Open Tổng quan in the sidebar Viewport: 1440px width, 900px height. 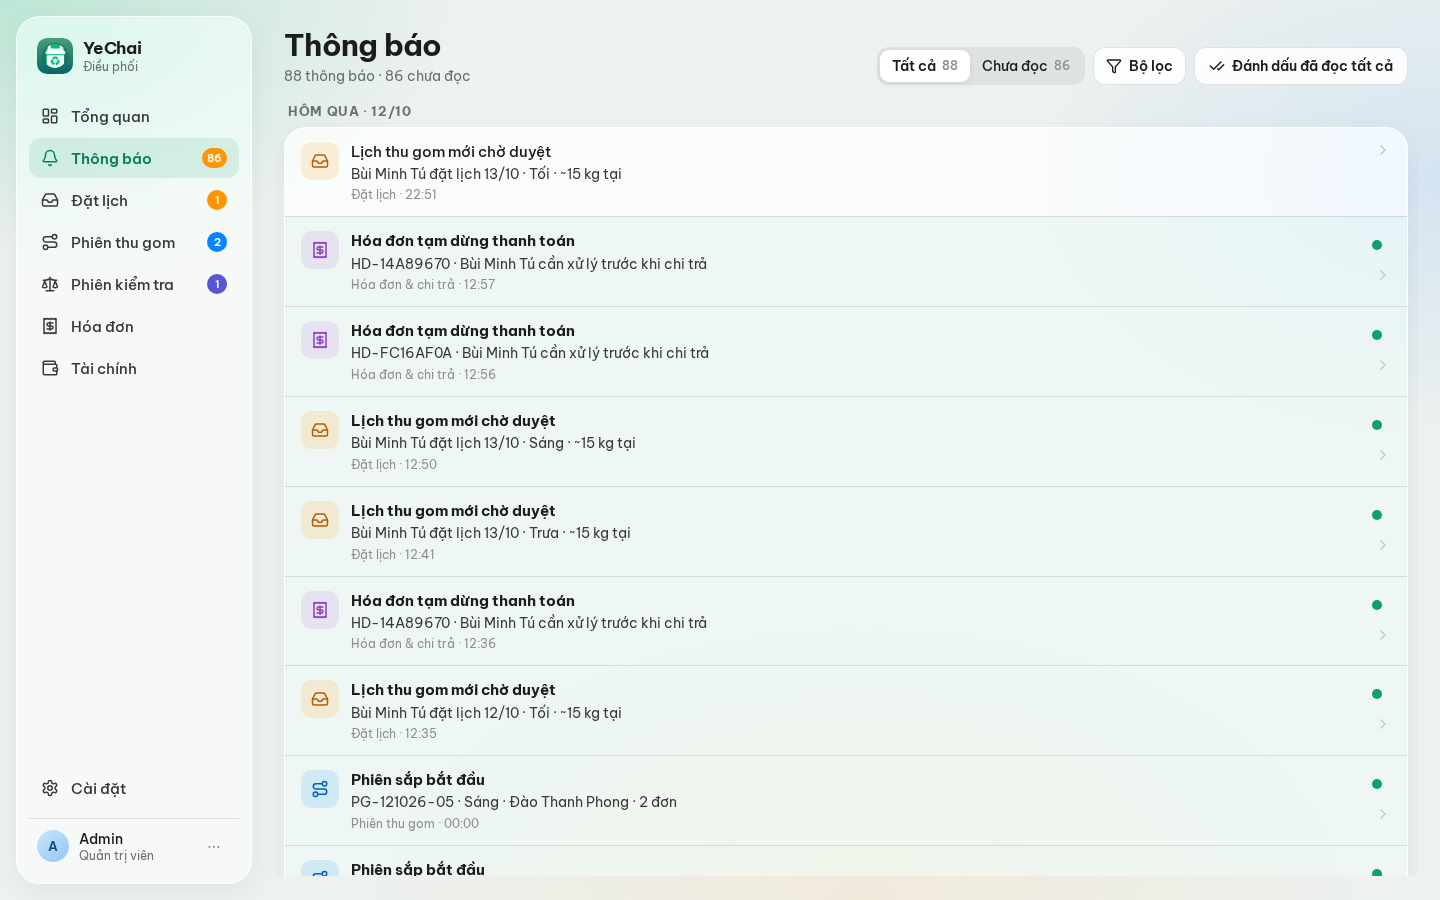tap(134, 116)
